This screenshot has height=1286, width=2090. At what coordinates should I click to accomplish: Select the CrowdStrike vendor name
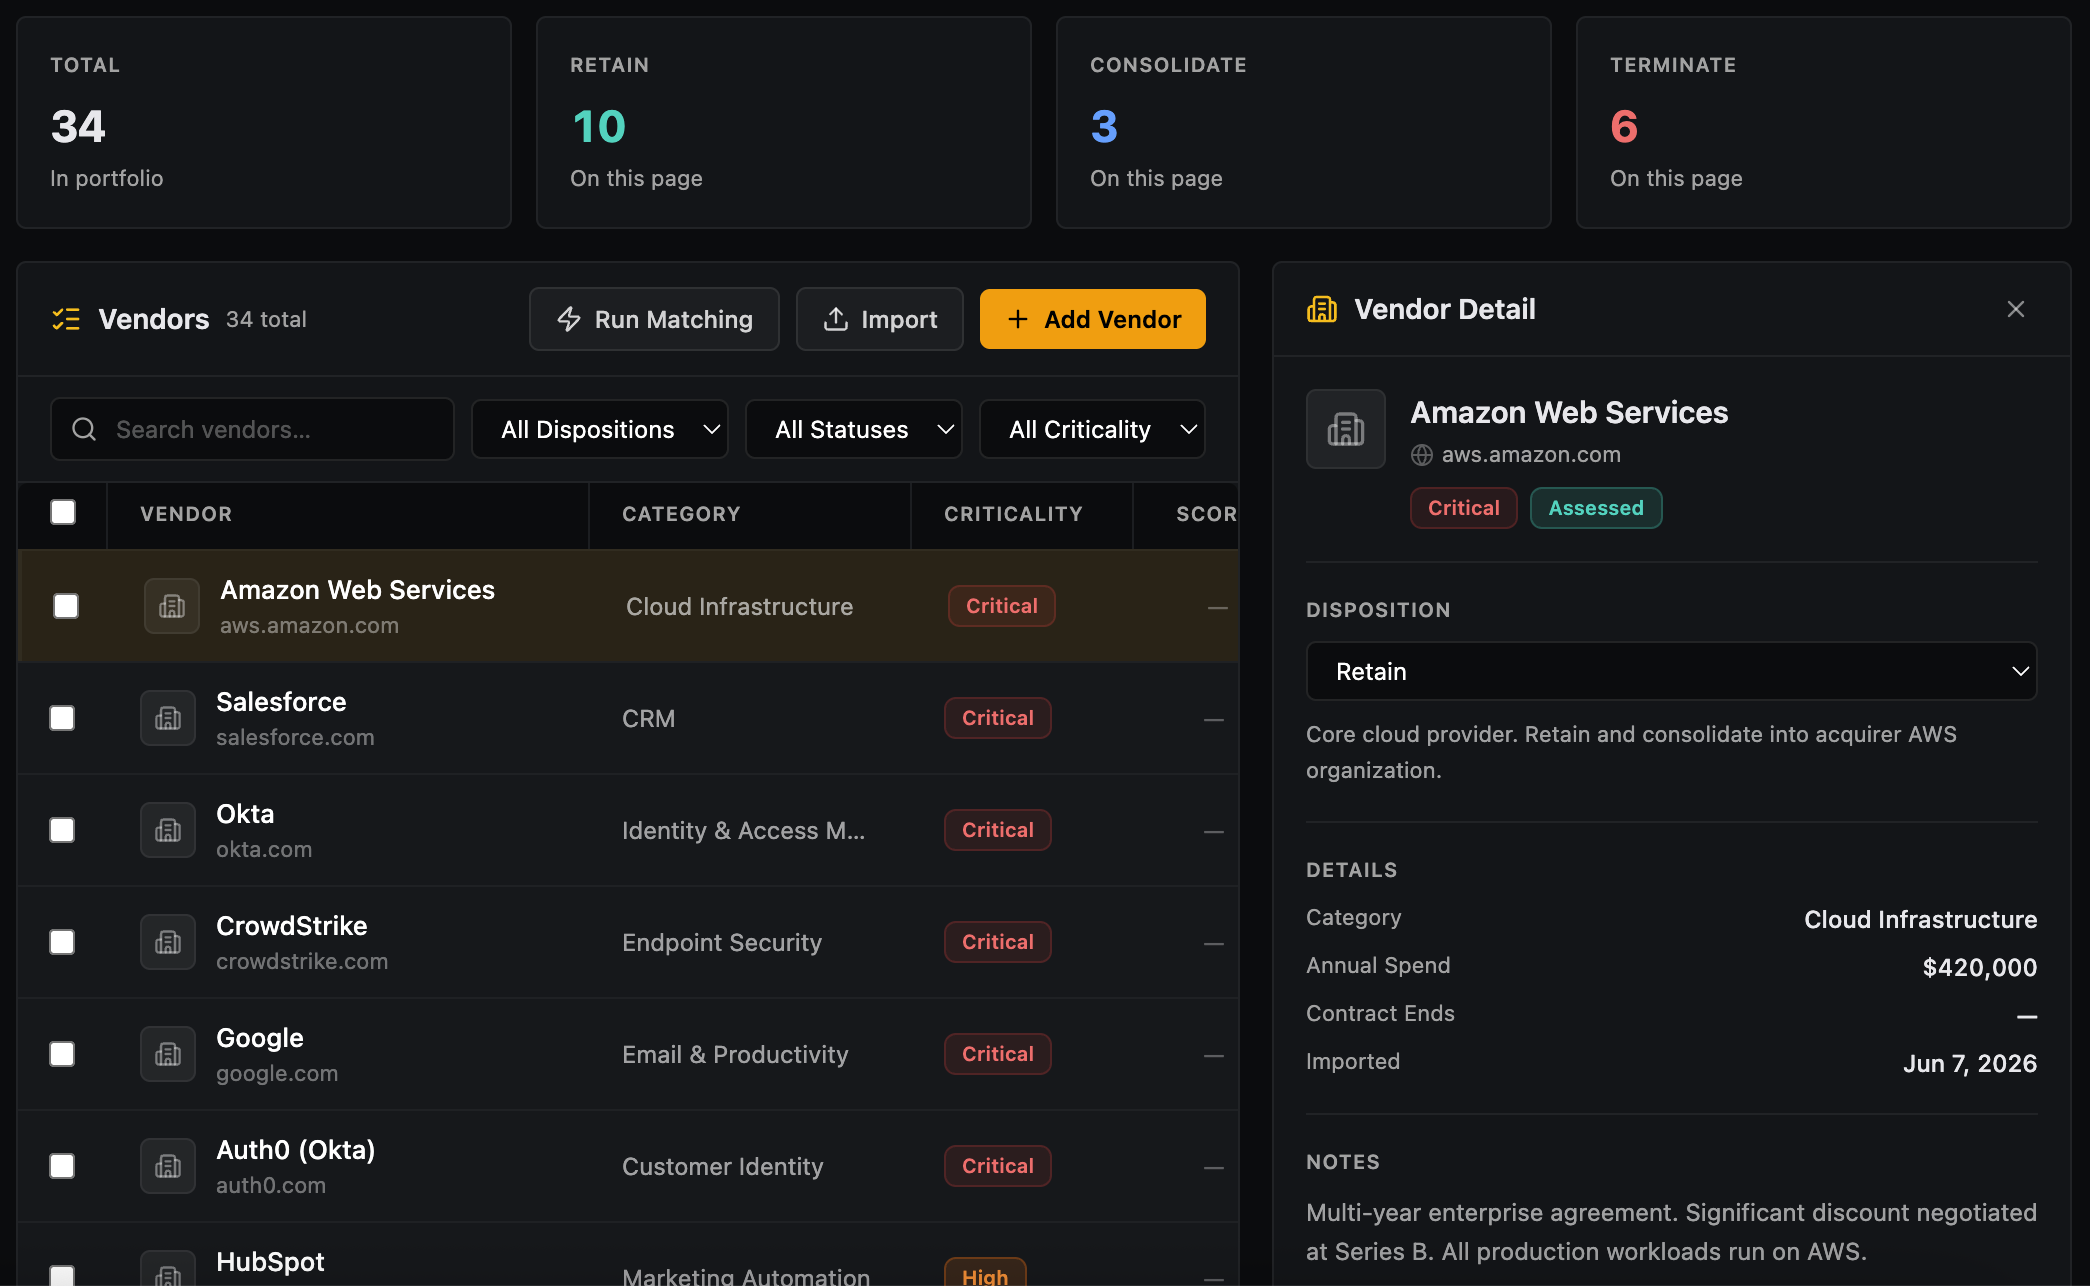tap(292, 926)
